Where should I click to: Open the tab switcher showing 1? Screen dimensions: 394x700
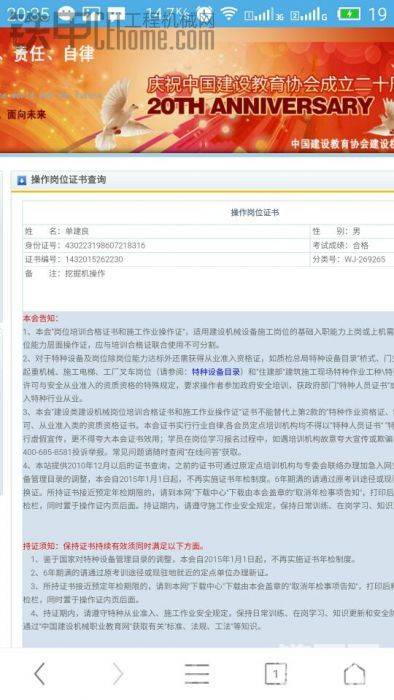click(x=275, y=674)
